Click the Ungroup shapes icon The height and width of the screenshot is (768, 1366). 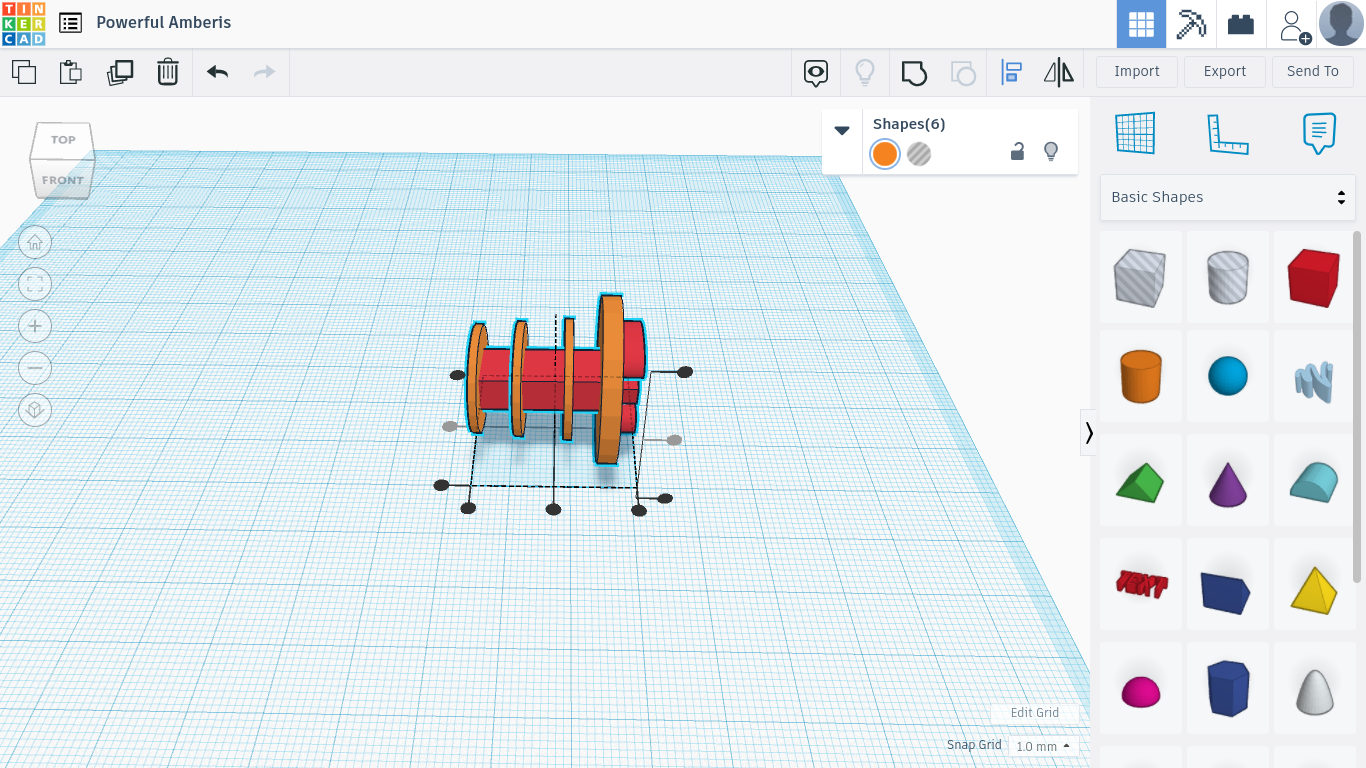[963, 72]
